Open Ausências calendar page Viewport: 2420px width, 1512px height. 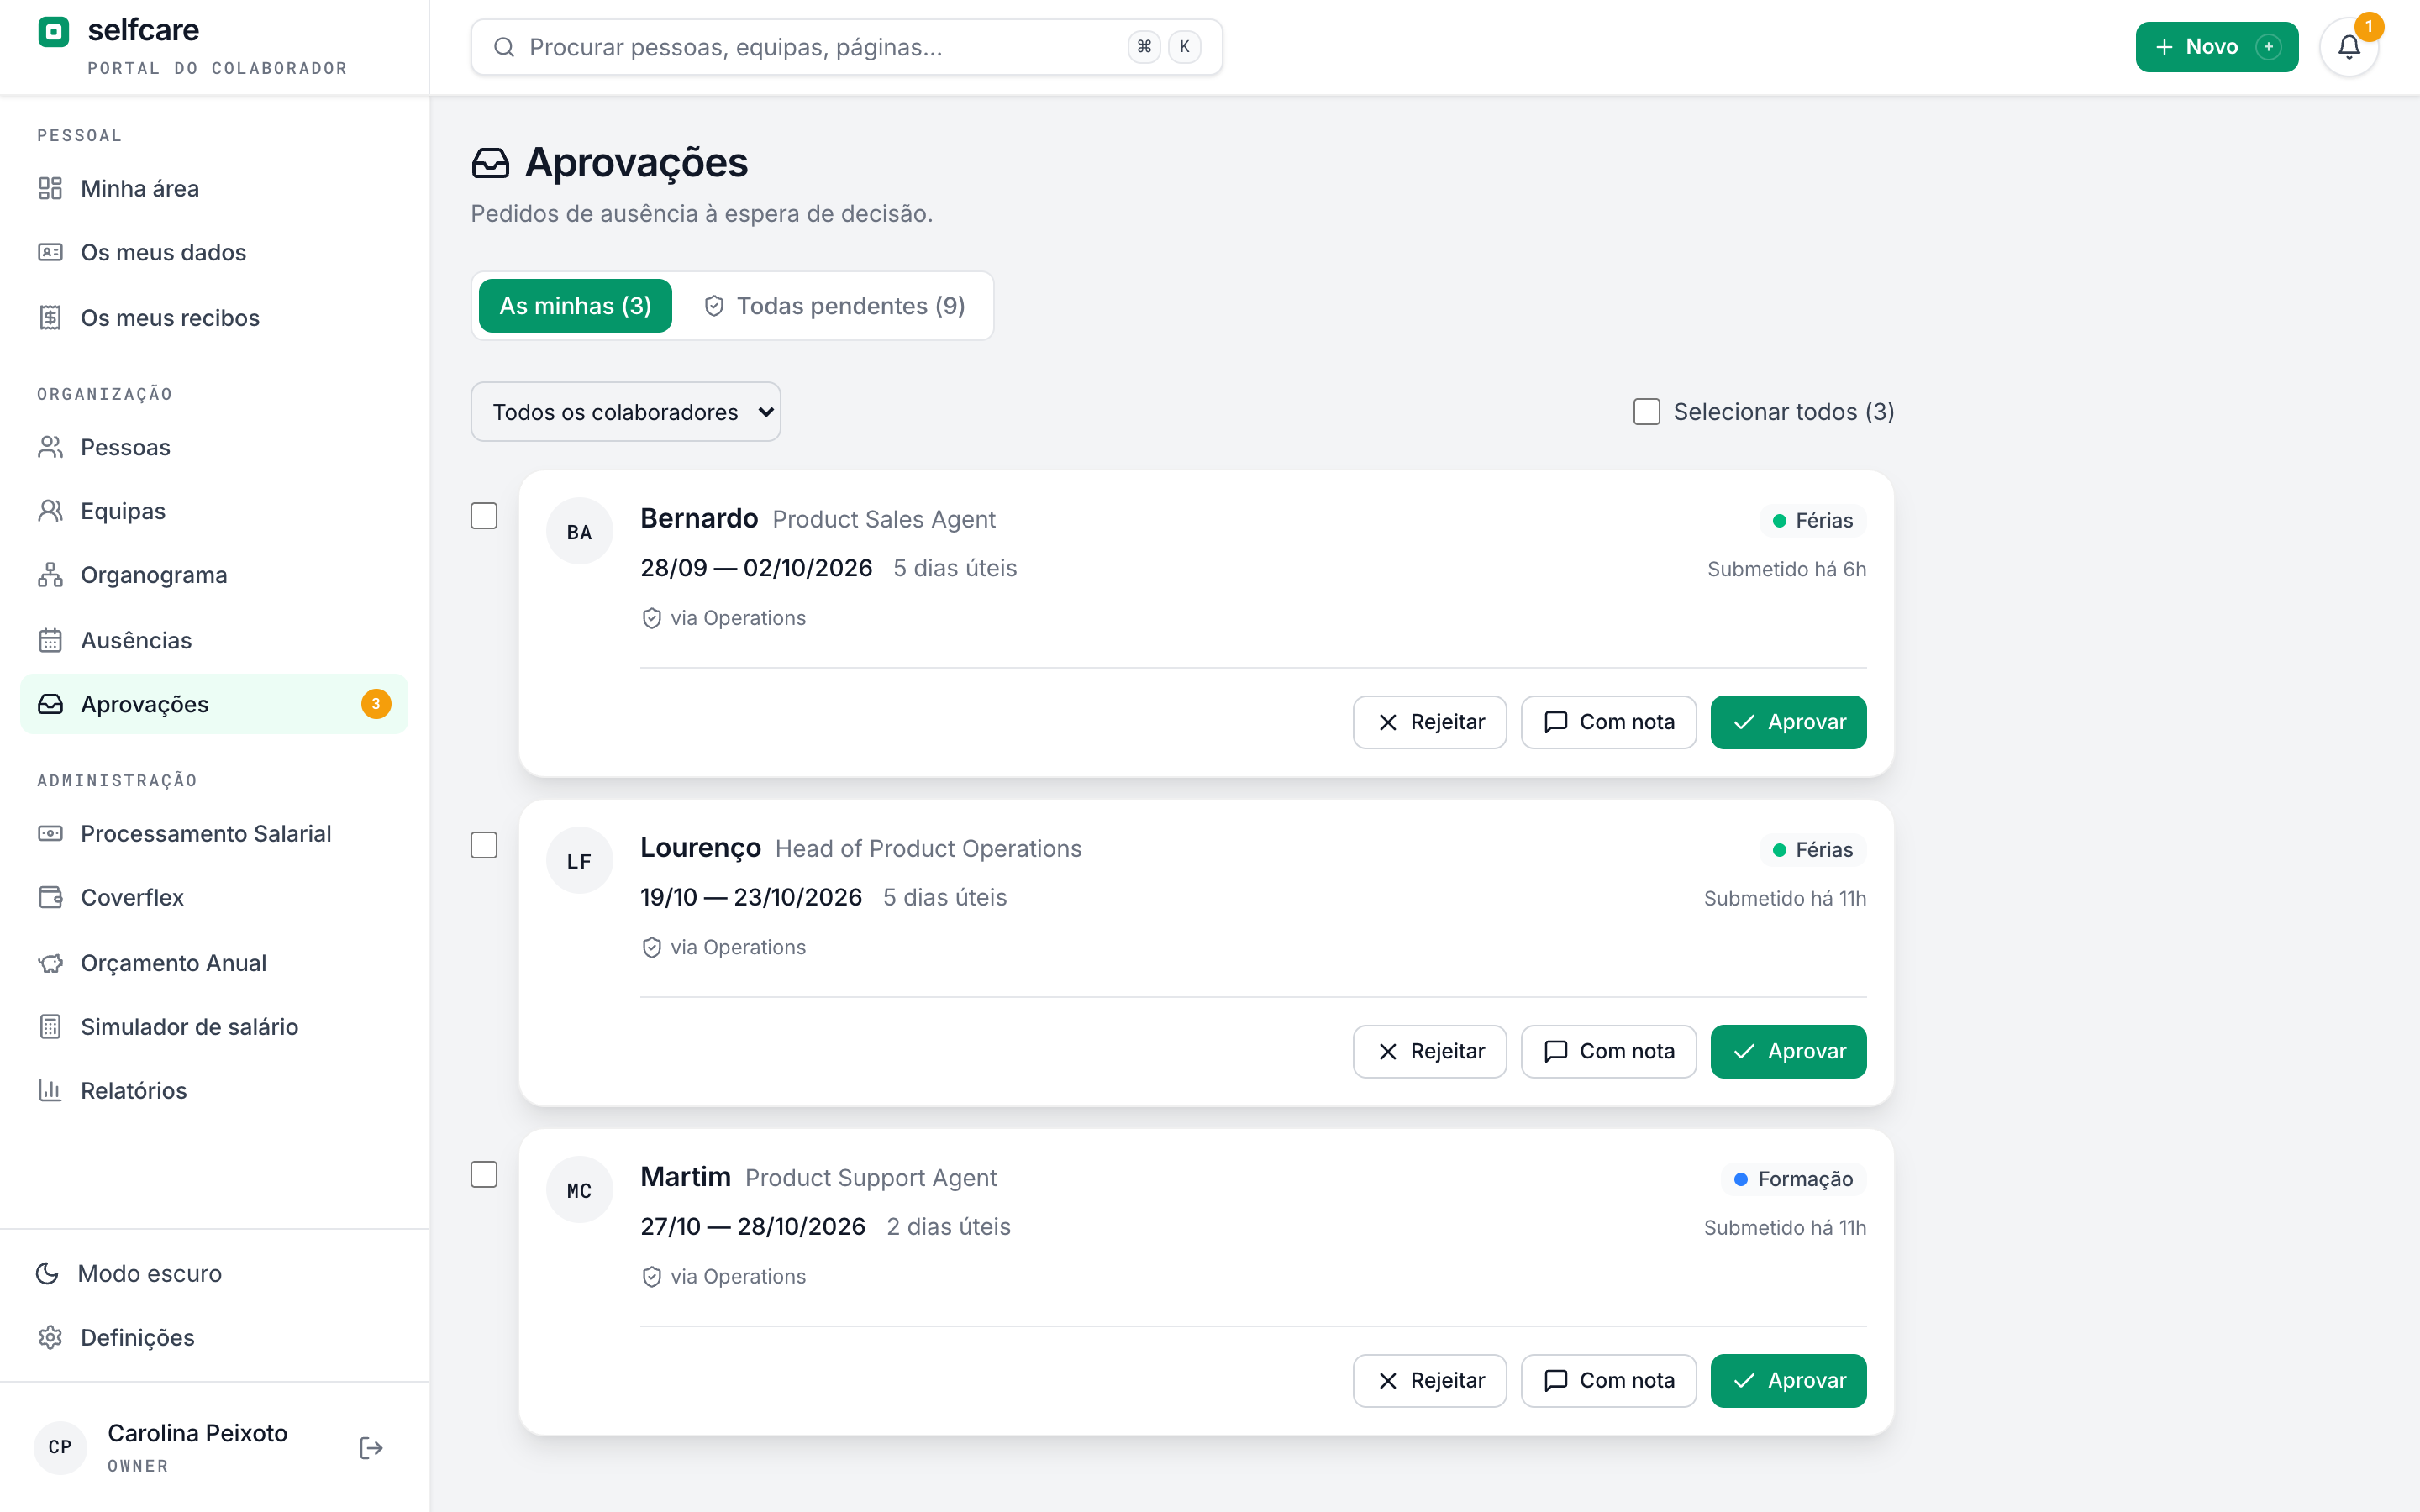click(x=214, y=640)
